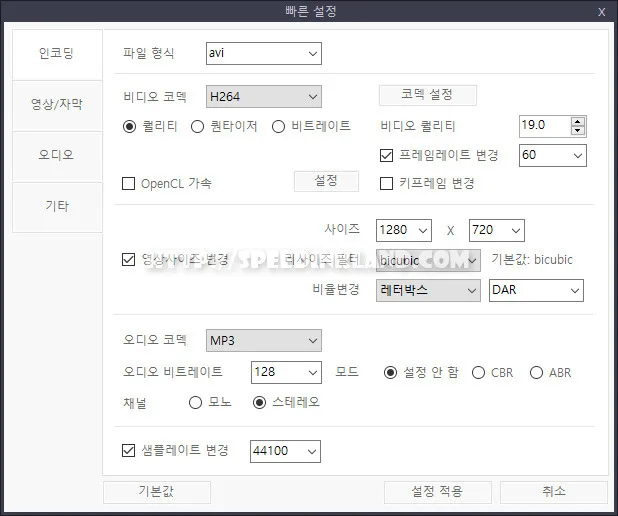
Task: Switch to the 인코딩 tab
Action: point(57,54)
